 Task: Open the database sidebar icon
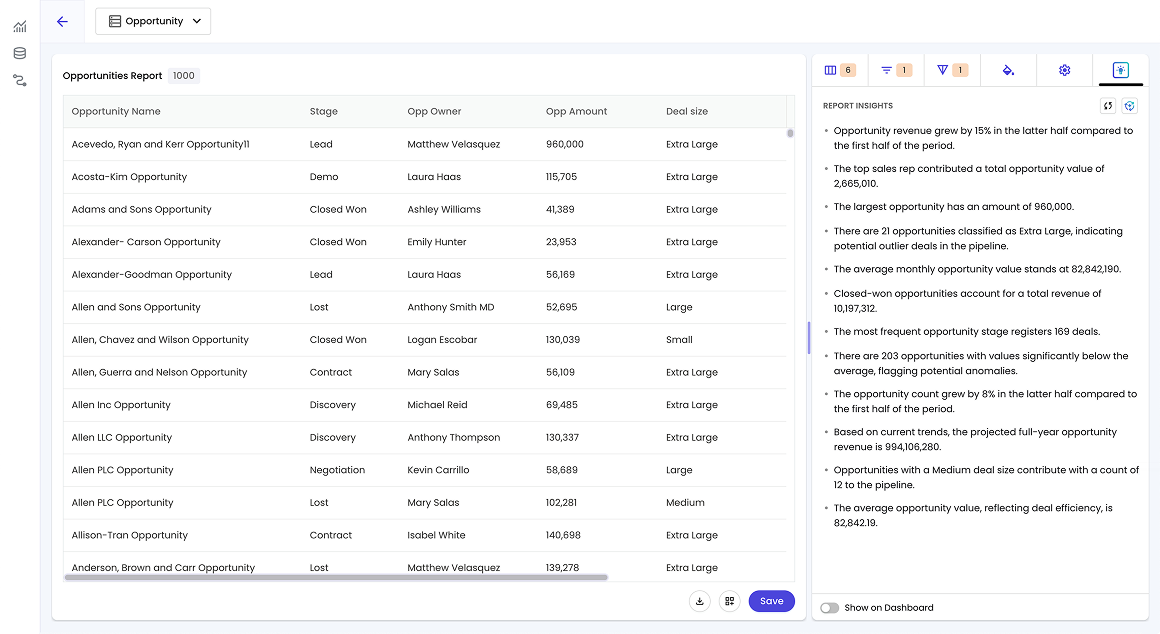20,53
